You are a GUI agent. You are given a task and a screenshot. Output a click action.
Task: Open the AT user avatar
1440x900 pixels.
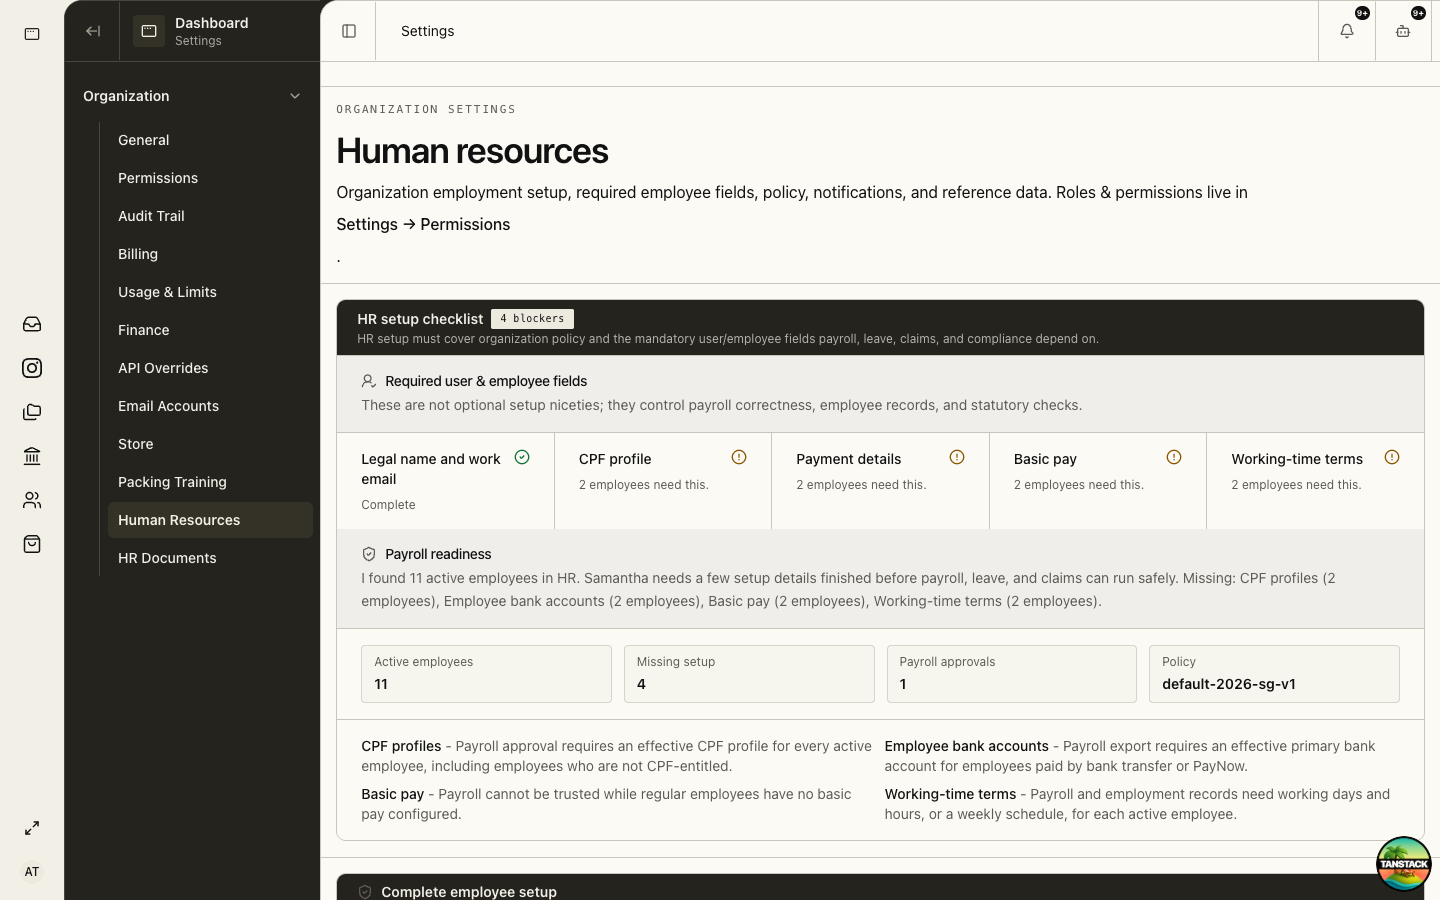tap(32, 872)
